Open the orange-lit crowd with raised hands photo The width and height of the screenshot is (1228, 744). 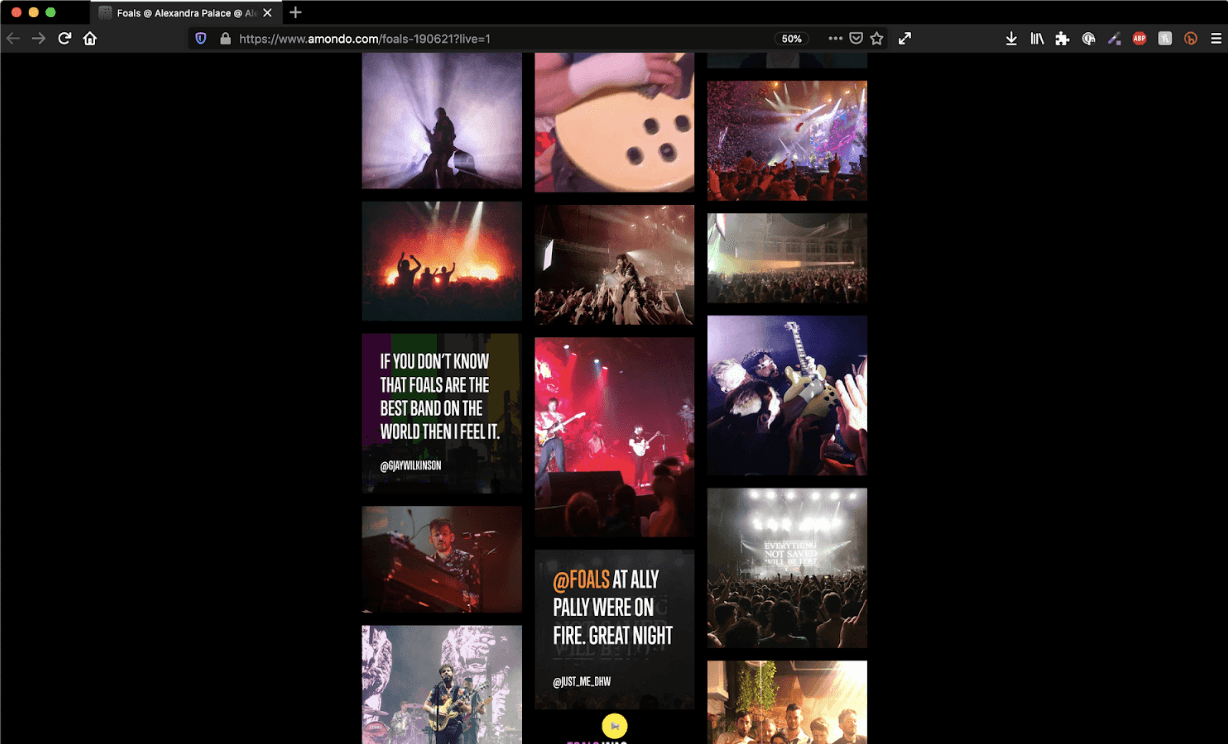[442, 261]
